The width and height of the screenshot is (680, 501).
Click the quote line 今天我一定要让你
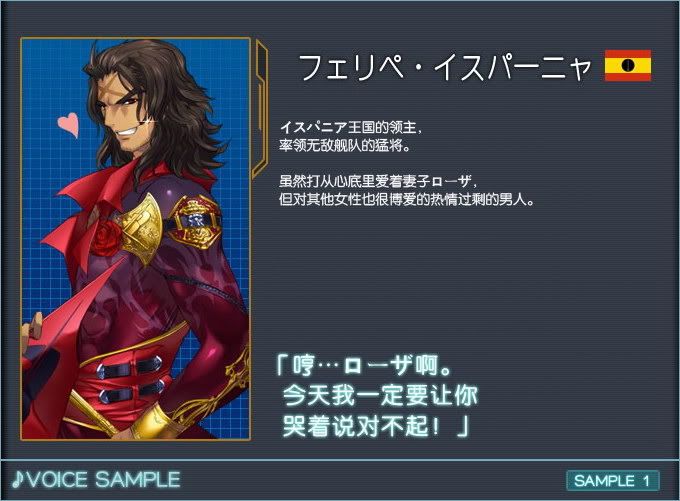380,396
